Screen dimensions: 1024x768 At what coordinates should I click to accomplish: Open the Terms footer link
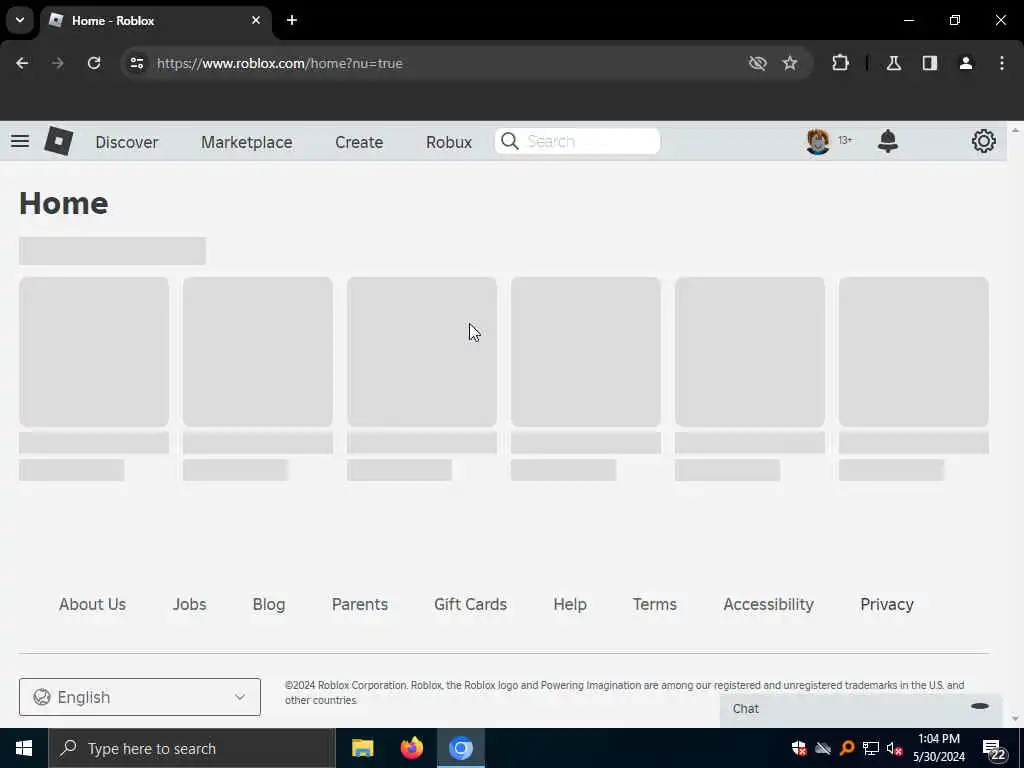click(654, 604)
